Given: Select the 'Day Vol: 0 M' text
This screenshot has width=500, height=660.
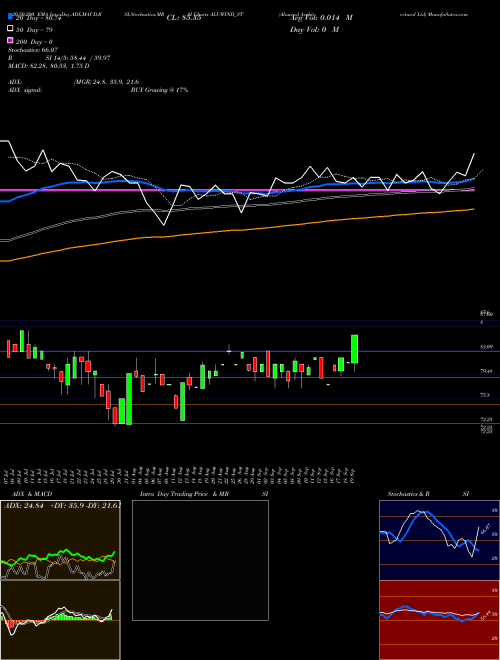Looking at the screenshot, I should click(314, 29).
